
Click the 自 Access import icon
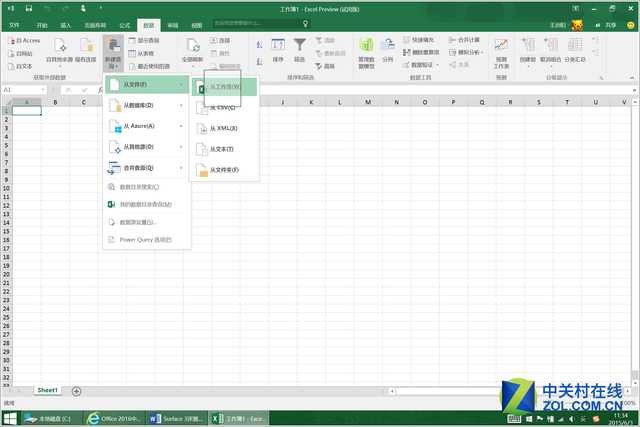(11, 40)
